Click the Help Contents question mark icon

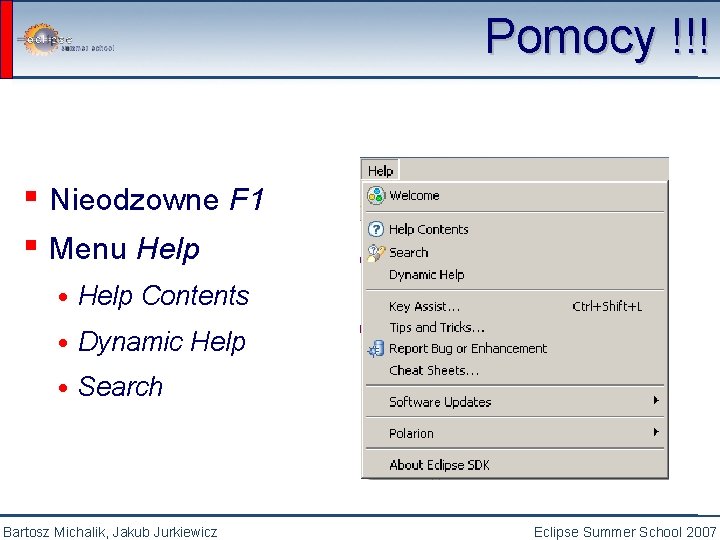click(376, 229)
